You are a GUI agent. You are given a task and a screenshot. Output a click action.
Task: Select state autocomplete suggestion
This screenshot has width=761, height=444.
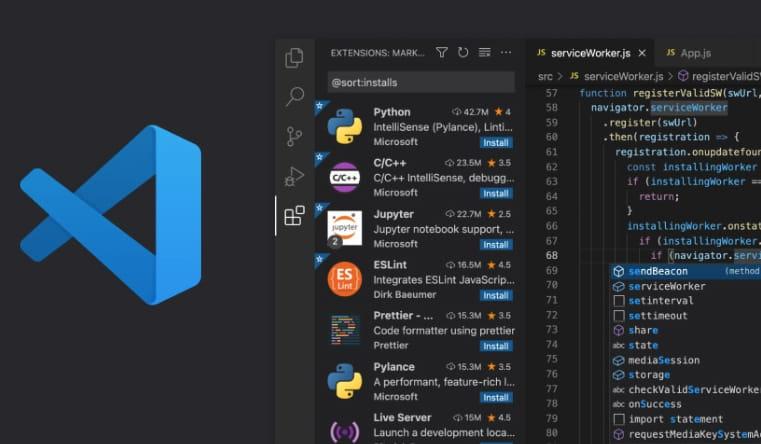coord(685,345)
